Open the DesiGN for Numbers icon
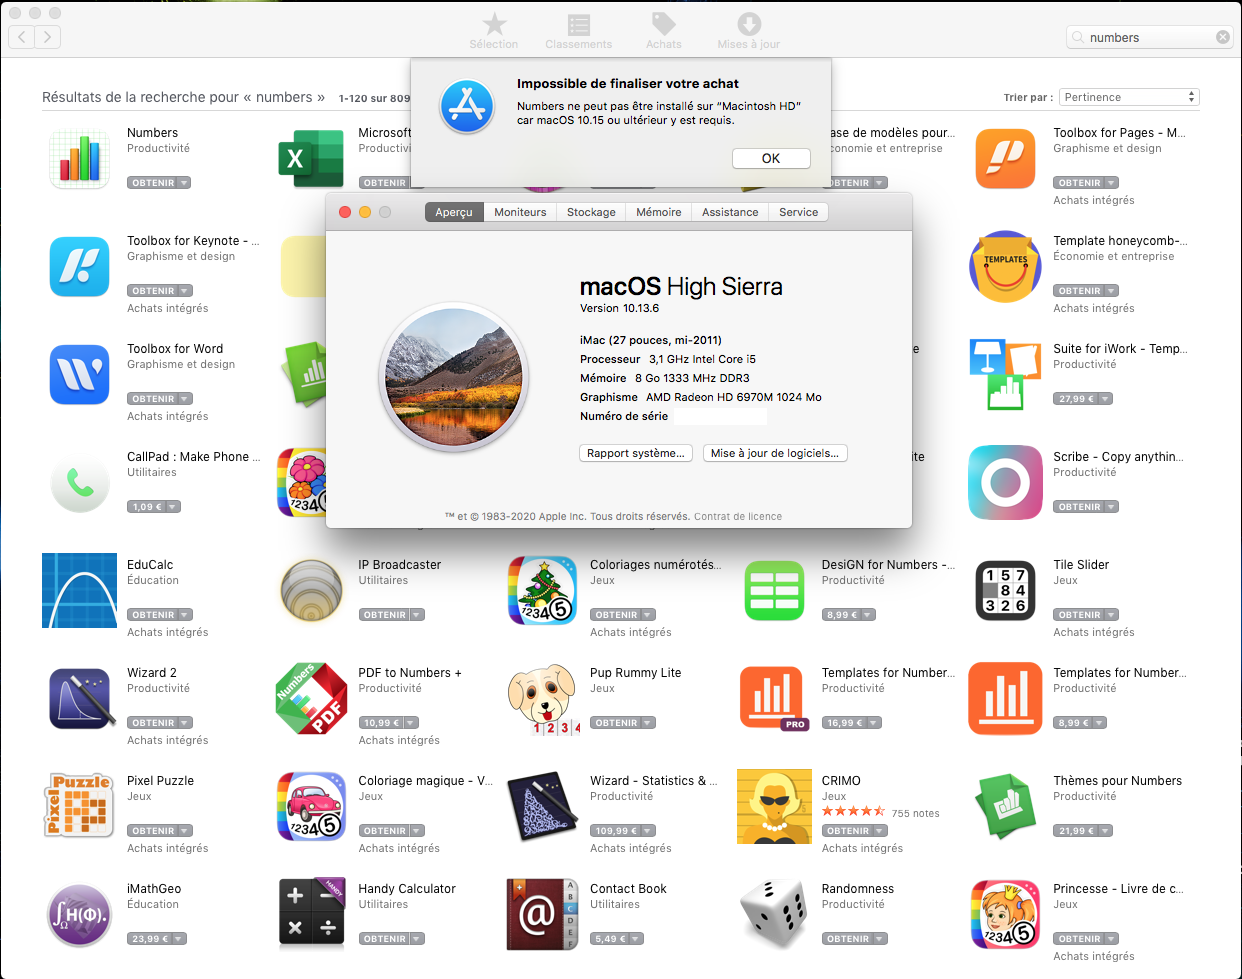The image size is (1242, 979). point(774,590)
